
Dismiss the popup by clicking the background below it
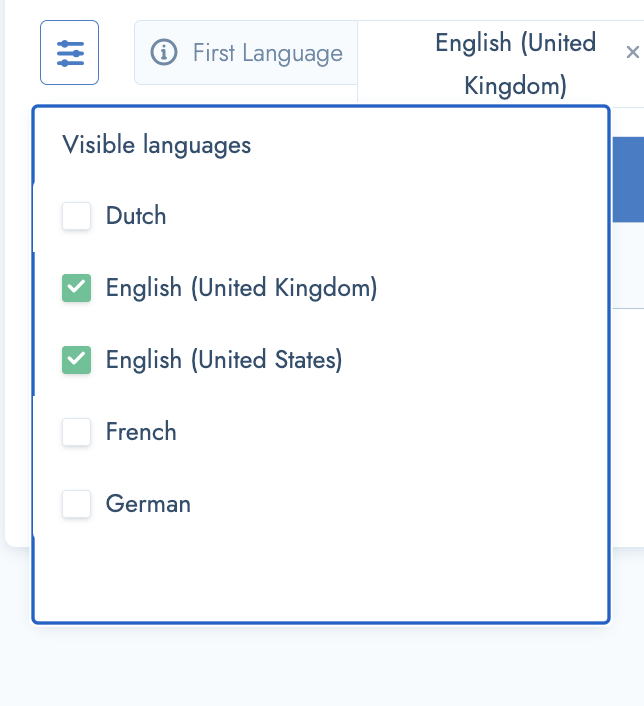(322, 665)
